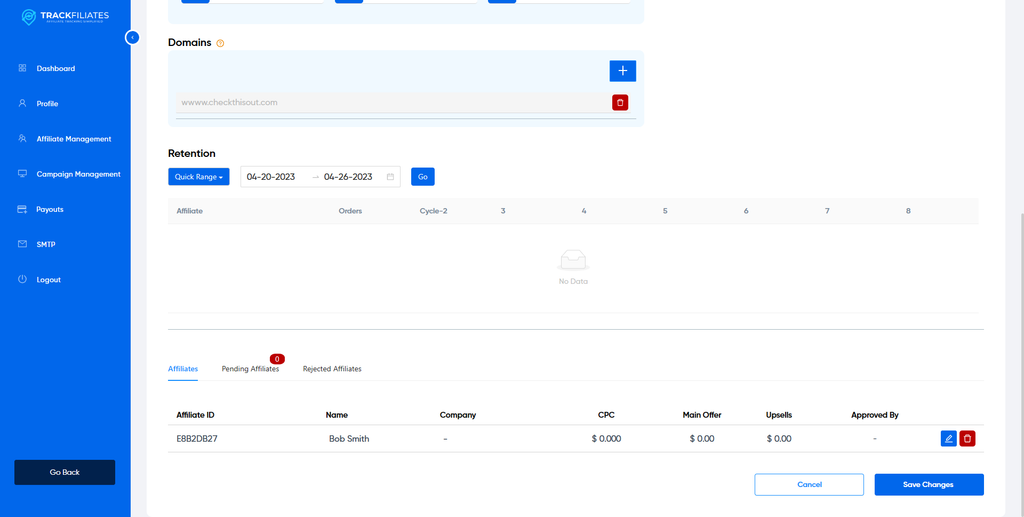Click the calendar icon in date range
Viewport: 1024px width, 517px height.
(390, 177)
